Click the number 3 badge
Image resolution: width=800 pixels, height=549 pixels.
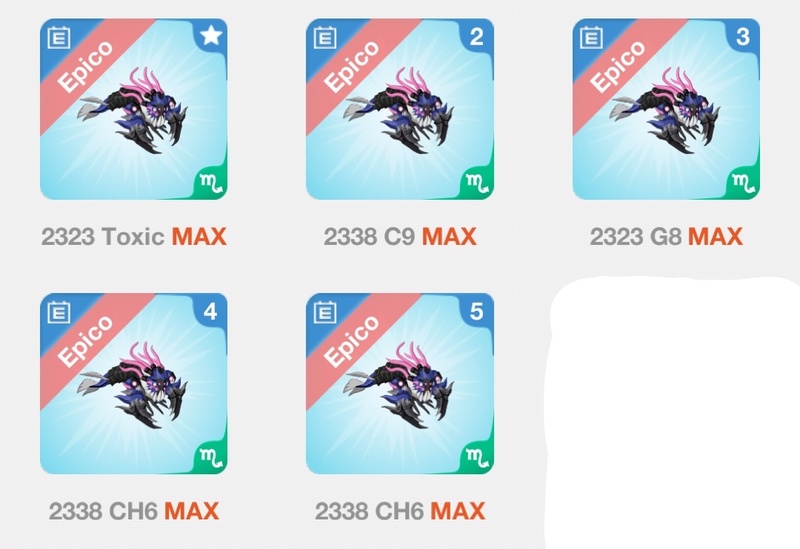[x=743, y=36]
